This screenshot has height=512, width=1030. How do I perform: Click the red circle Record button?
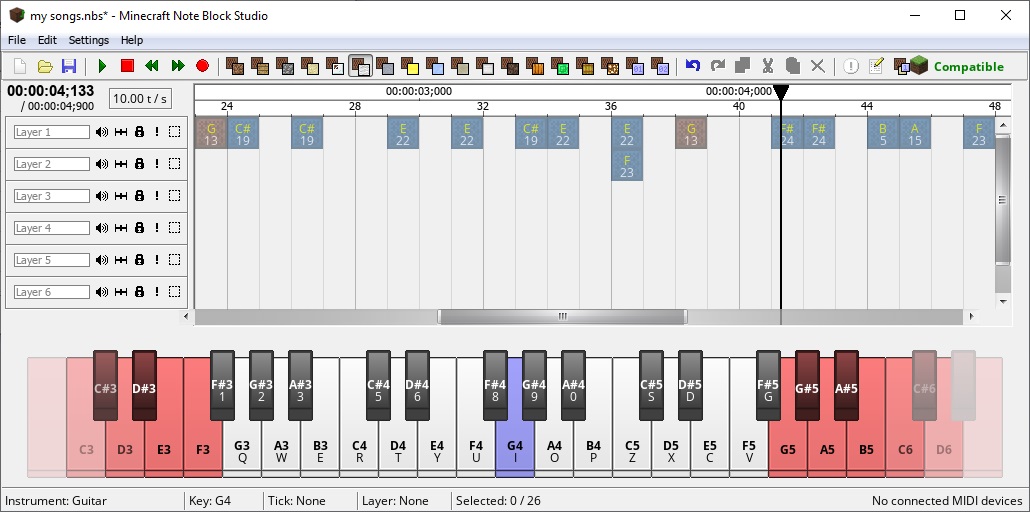point(202,66)
